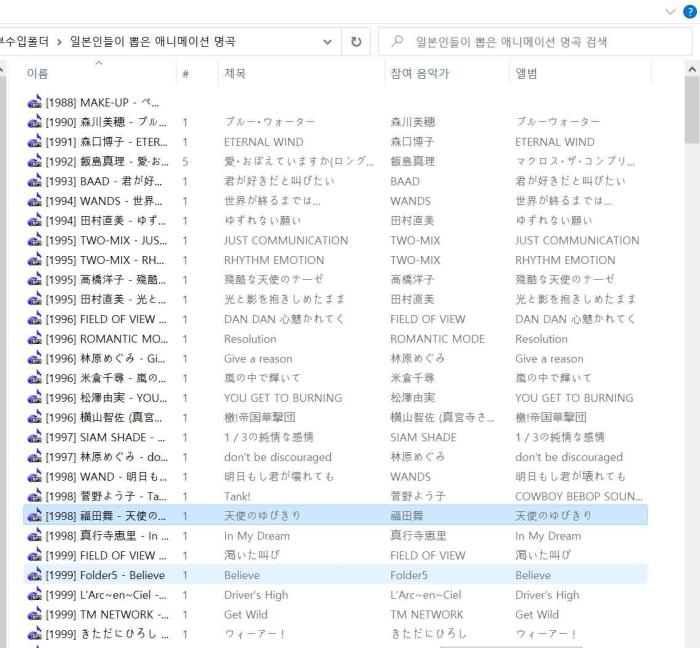Screen dimensions: 700x648
Task: Click file name [1999] TM NETWORK
Action: 107,615
